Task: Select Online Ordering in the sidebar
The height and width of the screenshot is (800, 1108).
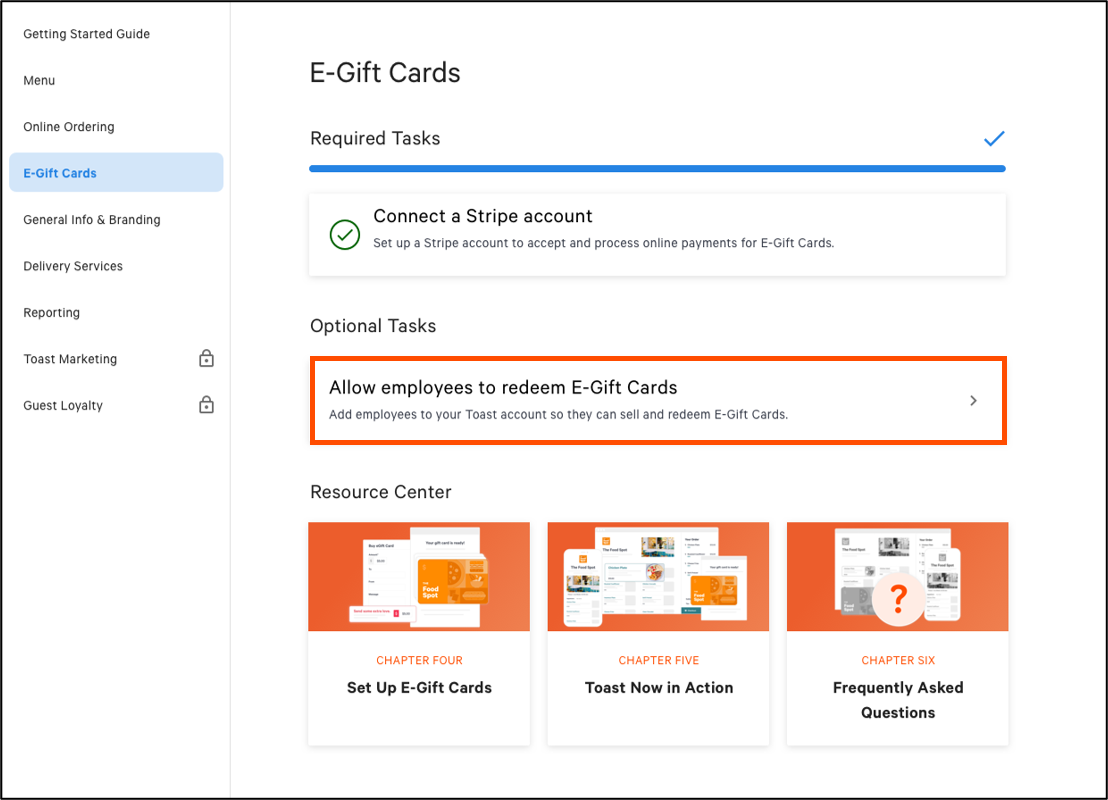Action: (x=69, y=127)
